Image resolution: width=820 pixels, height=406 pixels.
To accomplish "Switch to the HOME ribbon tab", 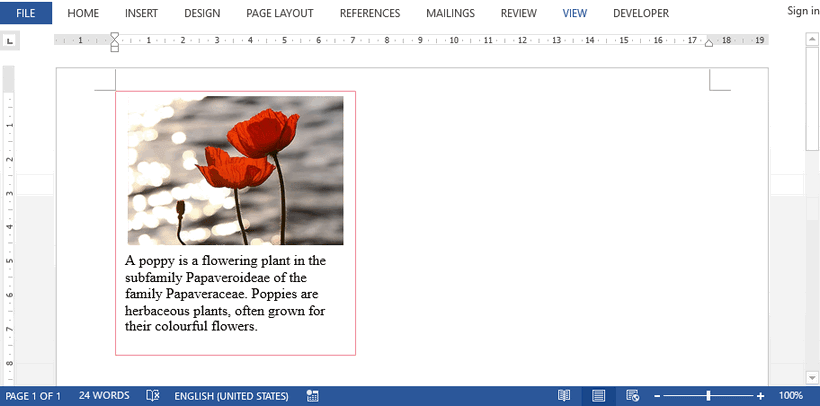I will [83, 14].
